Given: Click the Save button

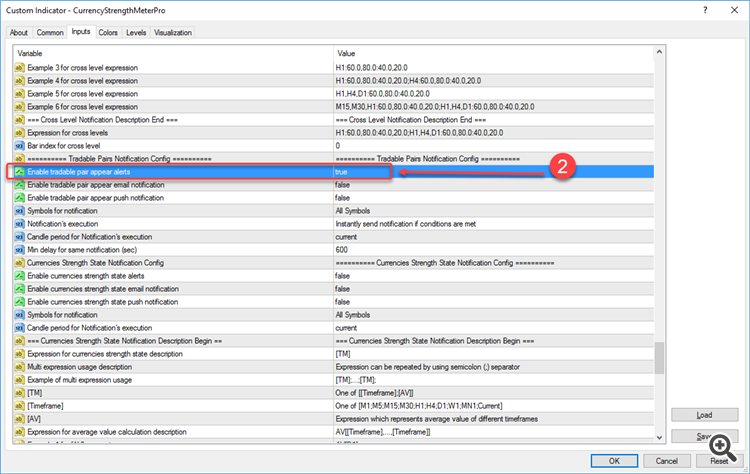Looking at the screenshot, I should [704, 436].
